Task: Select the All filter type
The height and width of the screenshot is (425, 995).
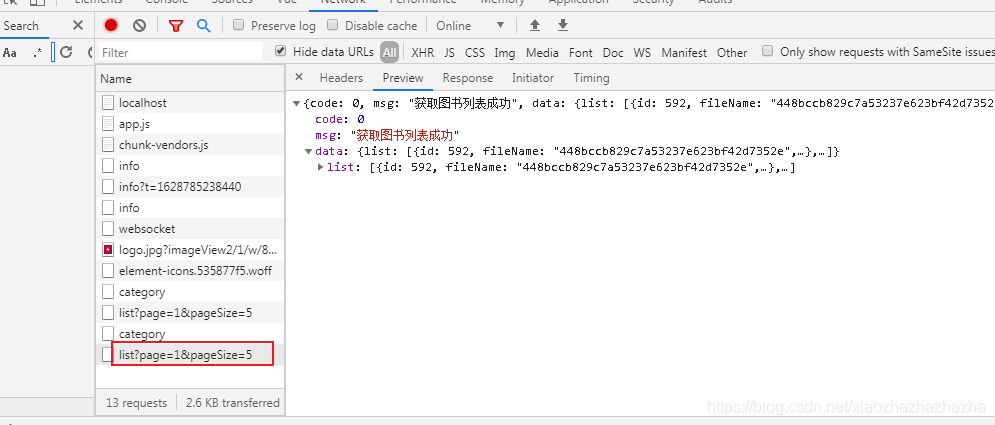Action: point(390,53)
